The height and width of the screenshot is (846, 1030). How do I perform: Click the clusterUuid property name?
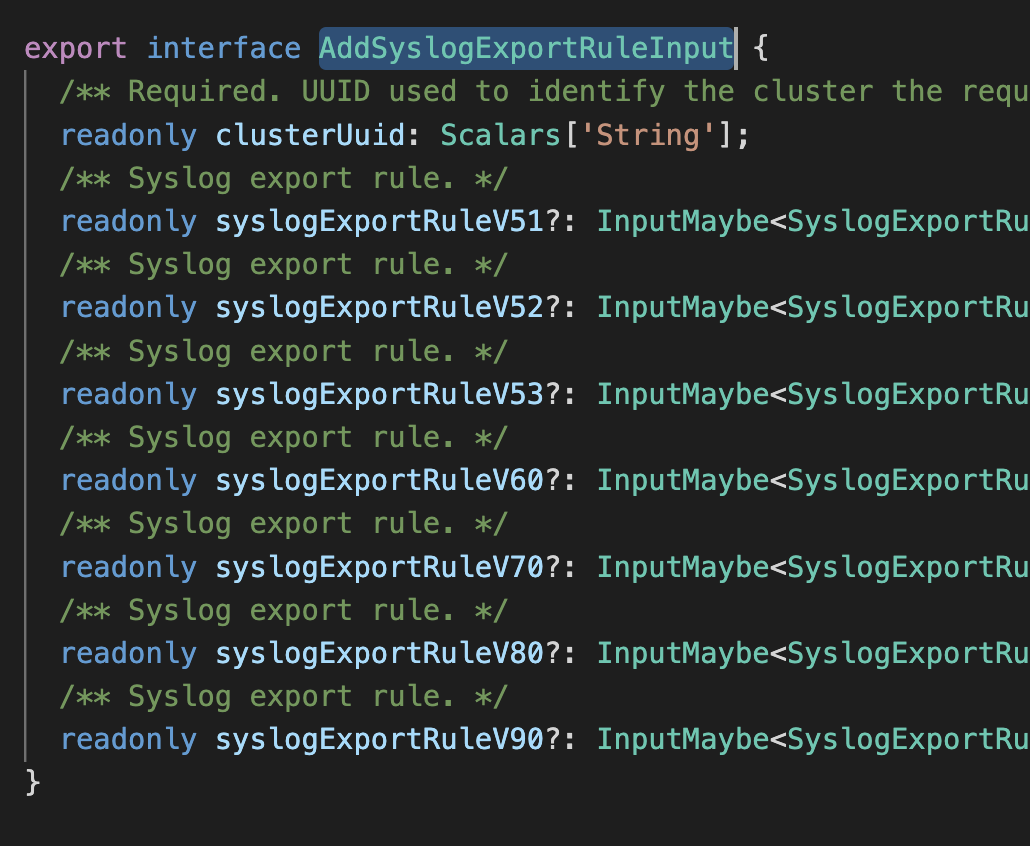click(x=311, y=135)
